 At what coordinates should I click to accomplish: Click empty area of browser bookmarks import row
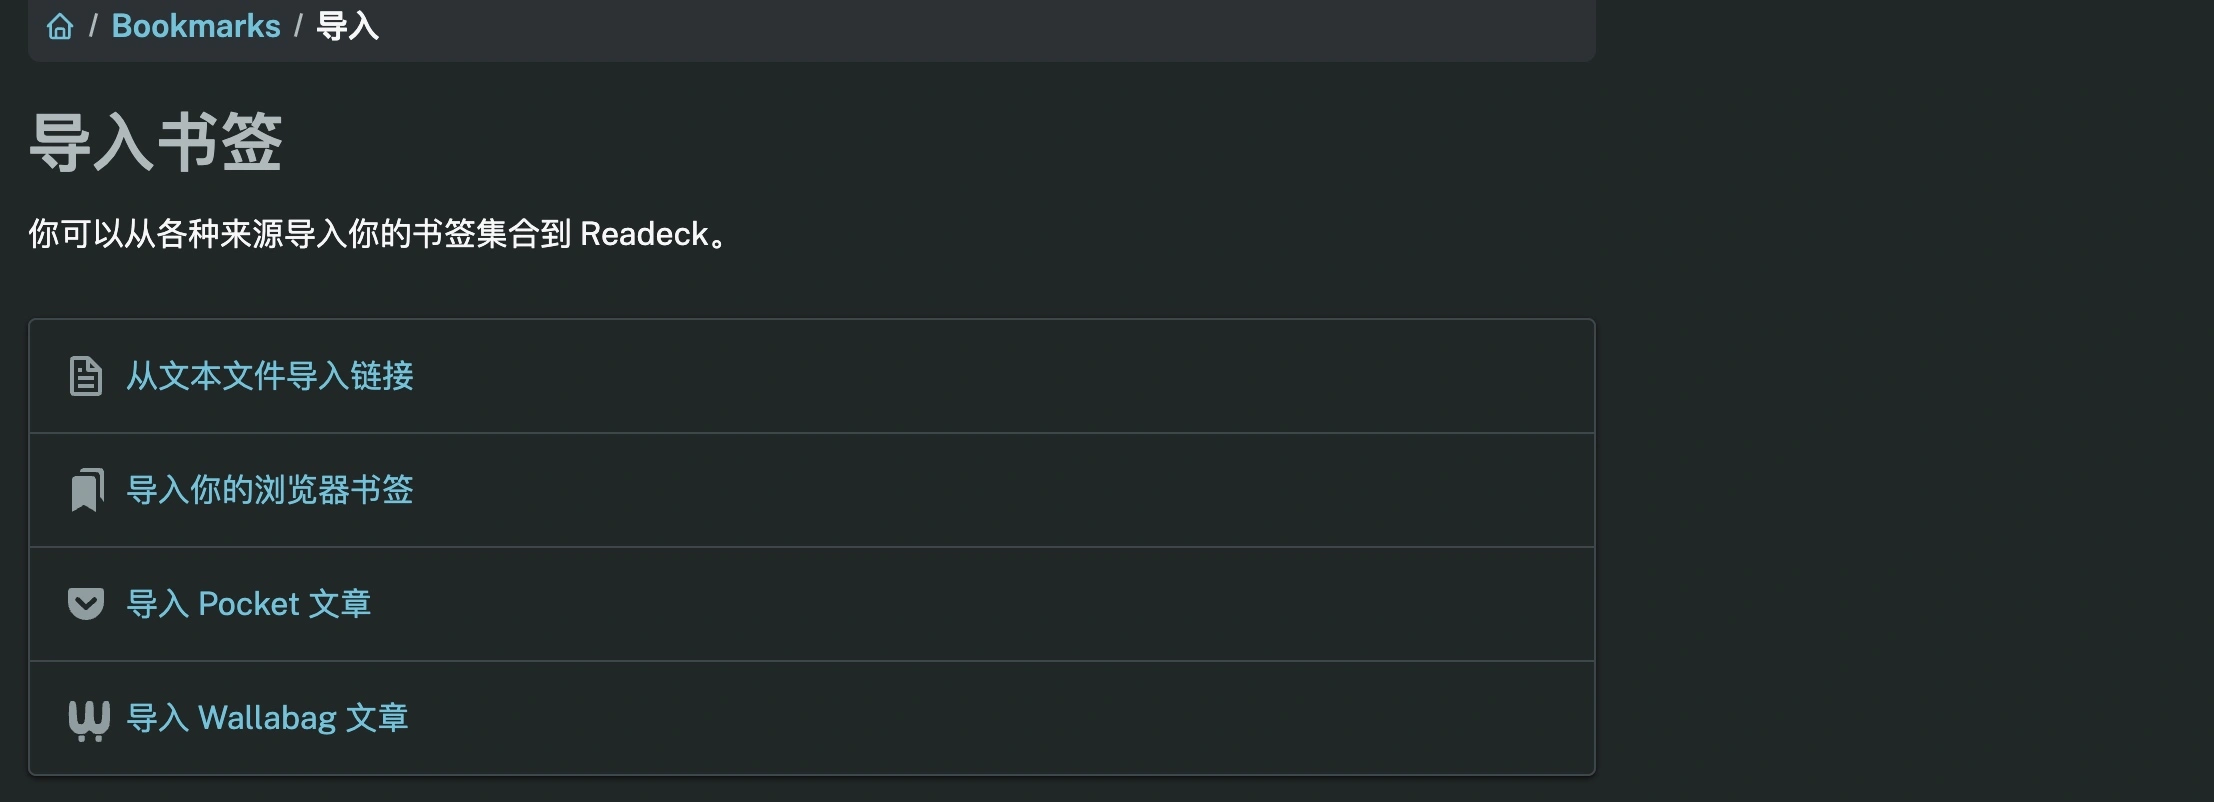click(1000, 490)
